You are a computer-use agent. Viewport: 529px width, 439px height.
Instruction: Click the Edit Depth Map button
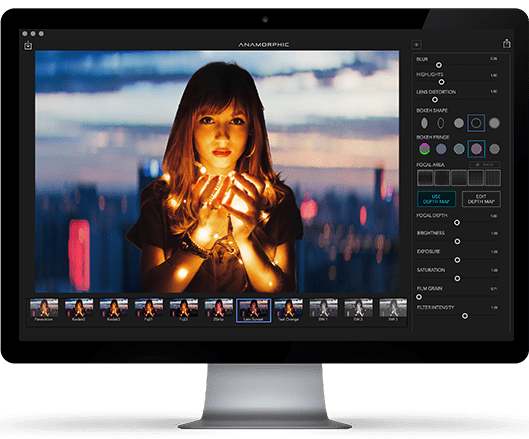tap(481, 199)
